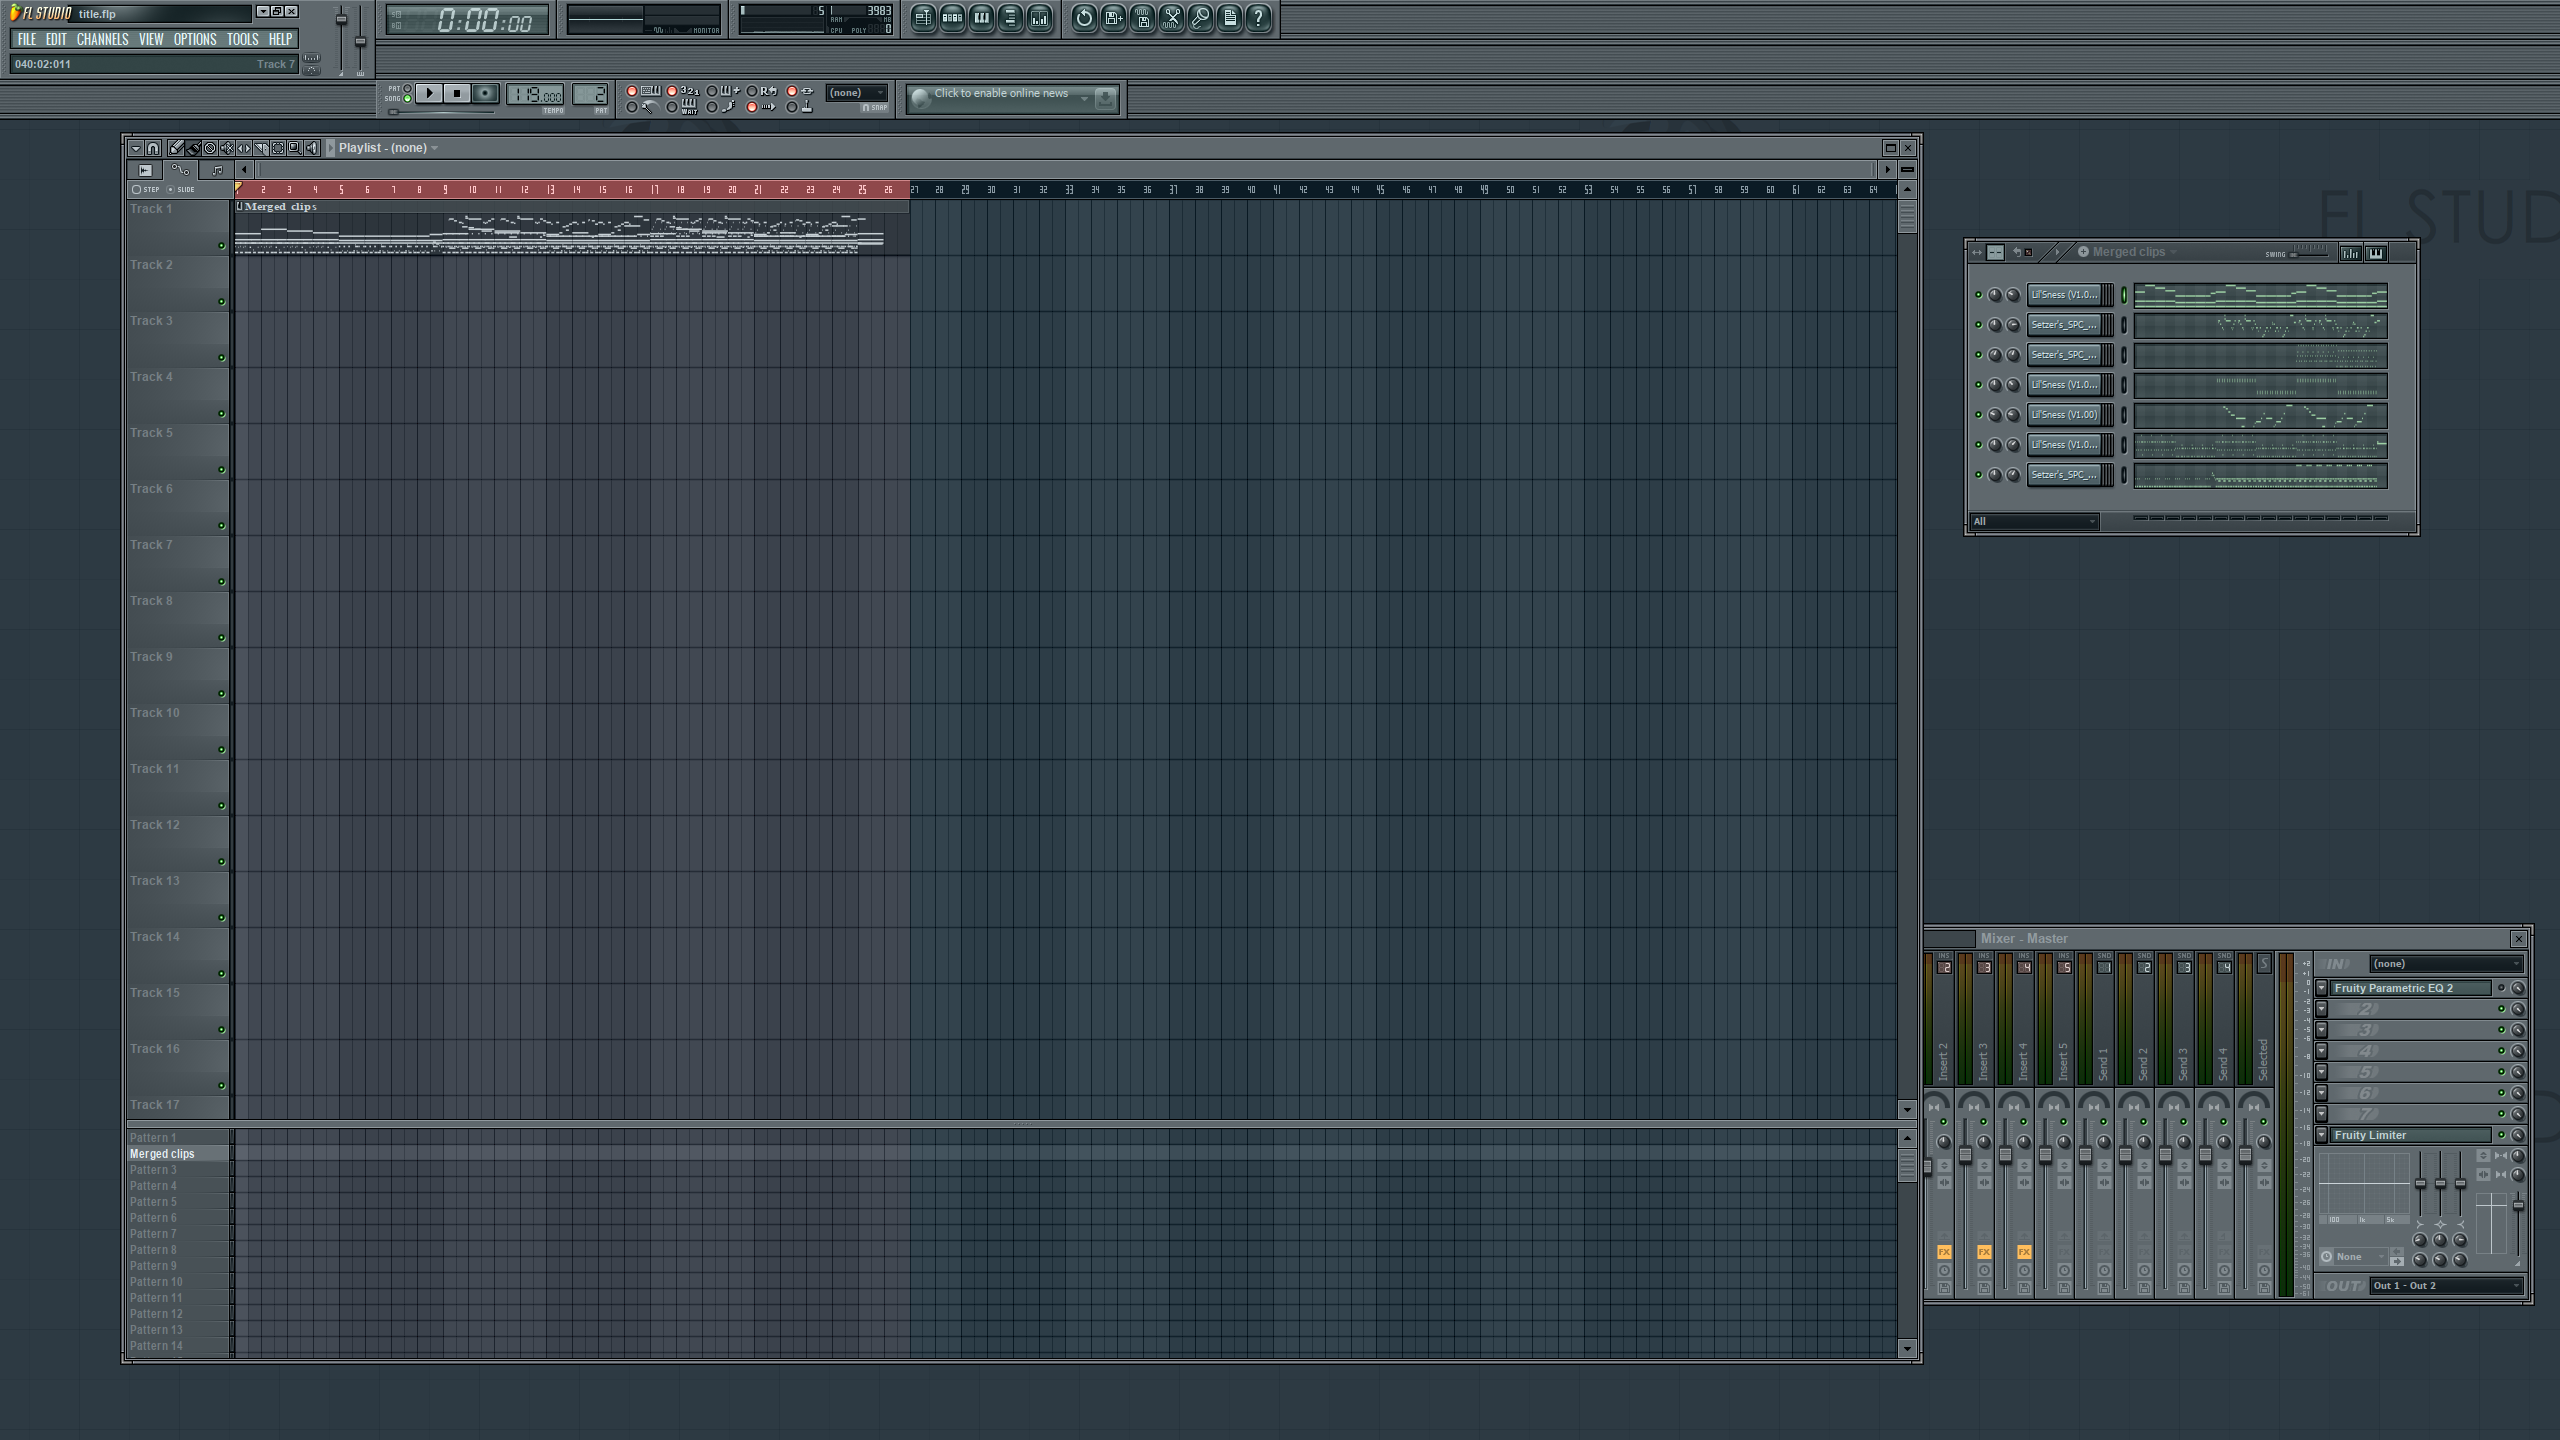Click the Render to audio file icon

(1142, 18)
